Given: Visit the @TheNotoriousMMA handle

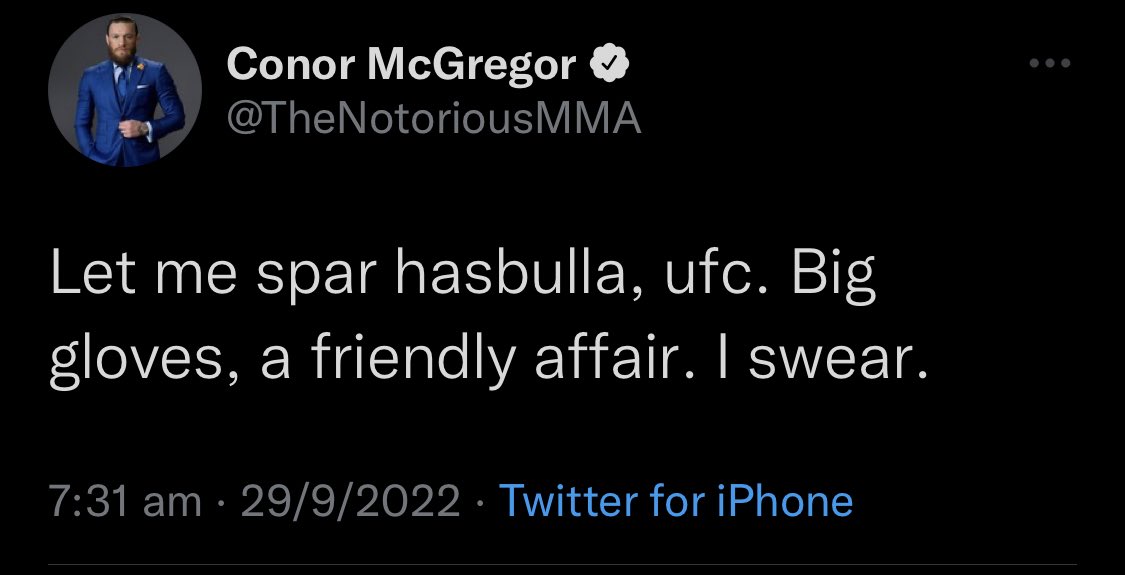Looking at the screenshot, I should 434,118.
